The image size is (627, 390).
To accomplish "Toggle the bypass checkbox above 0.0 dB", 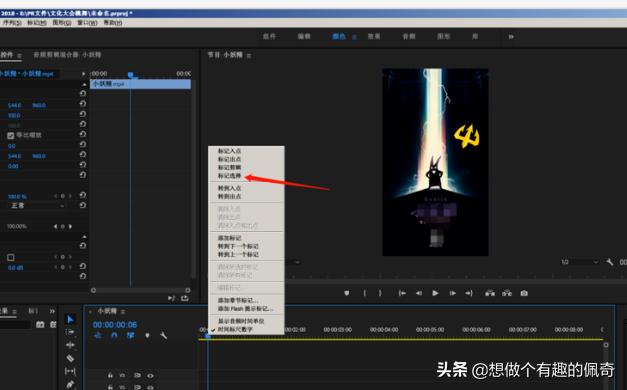I will (11, 257).
